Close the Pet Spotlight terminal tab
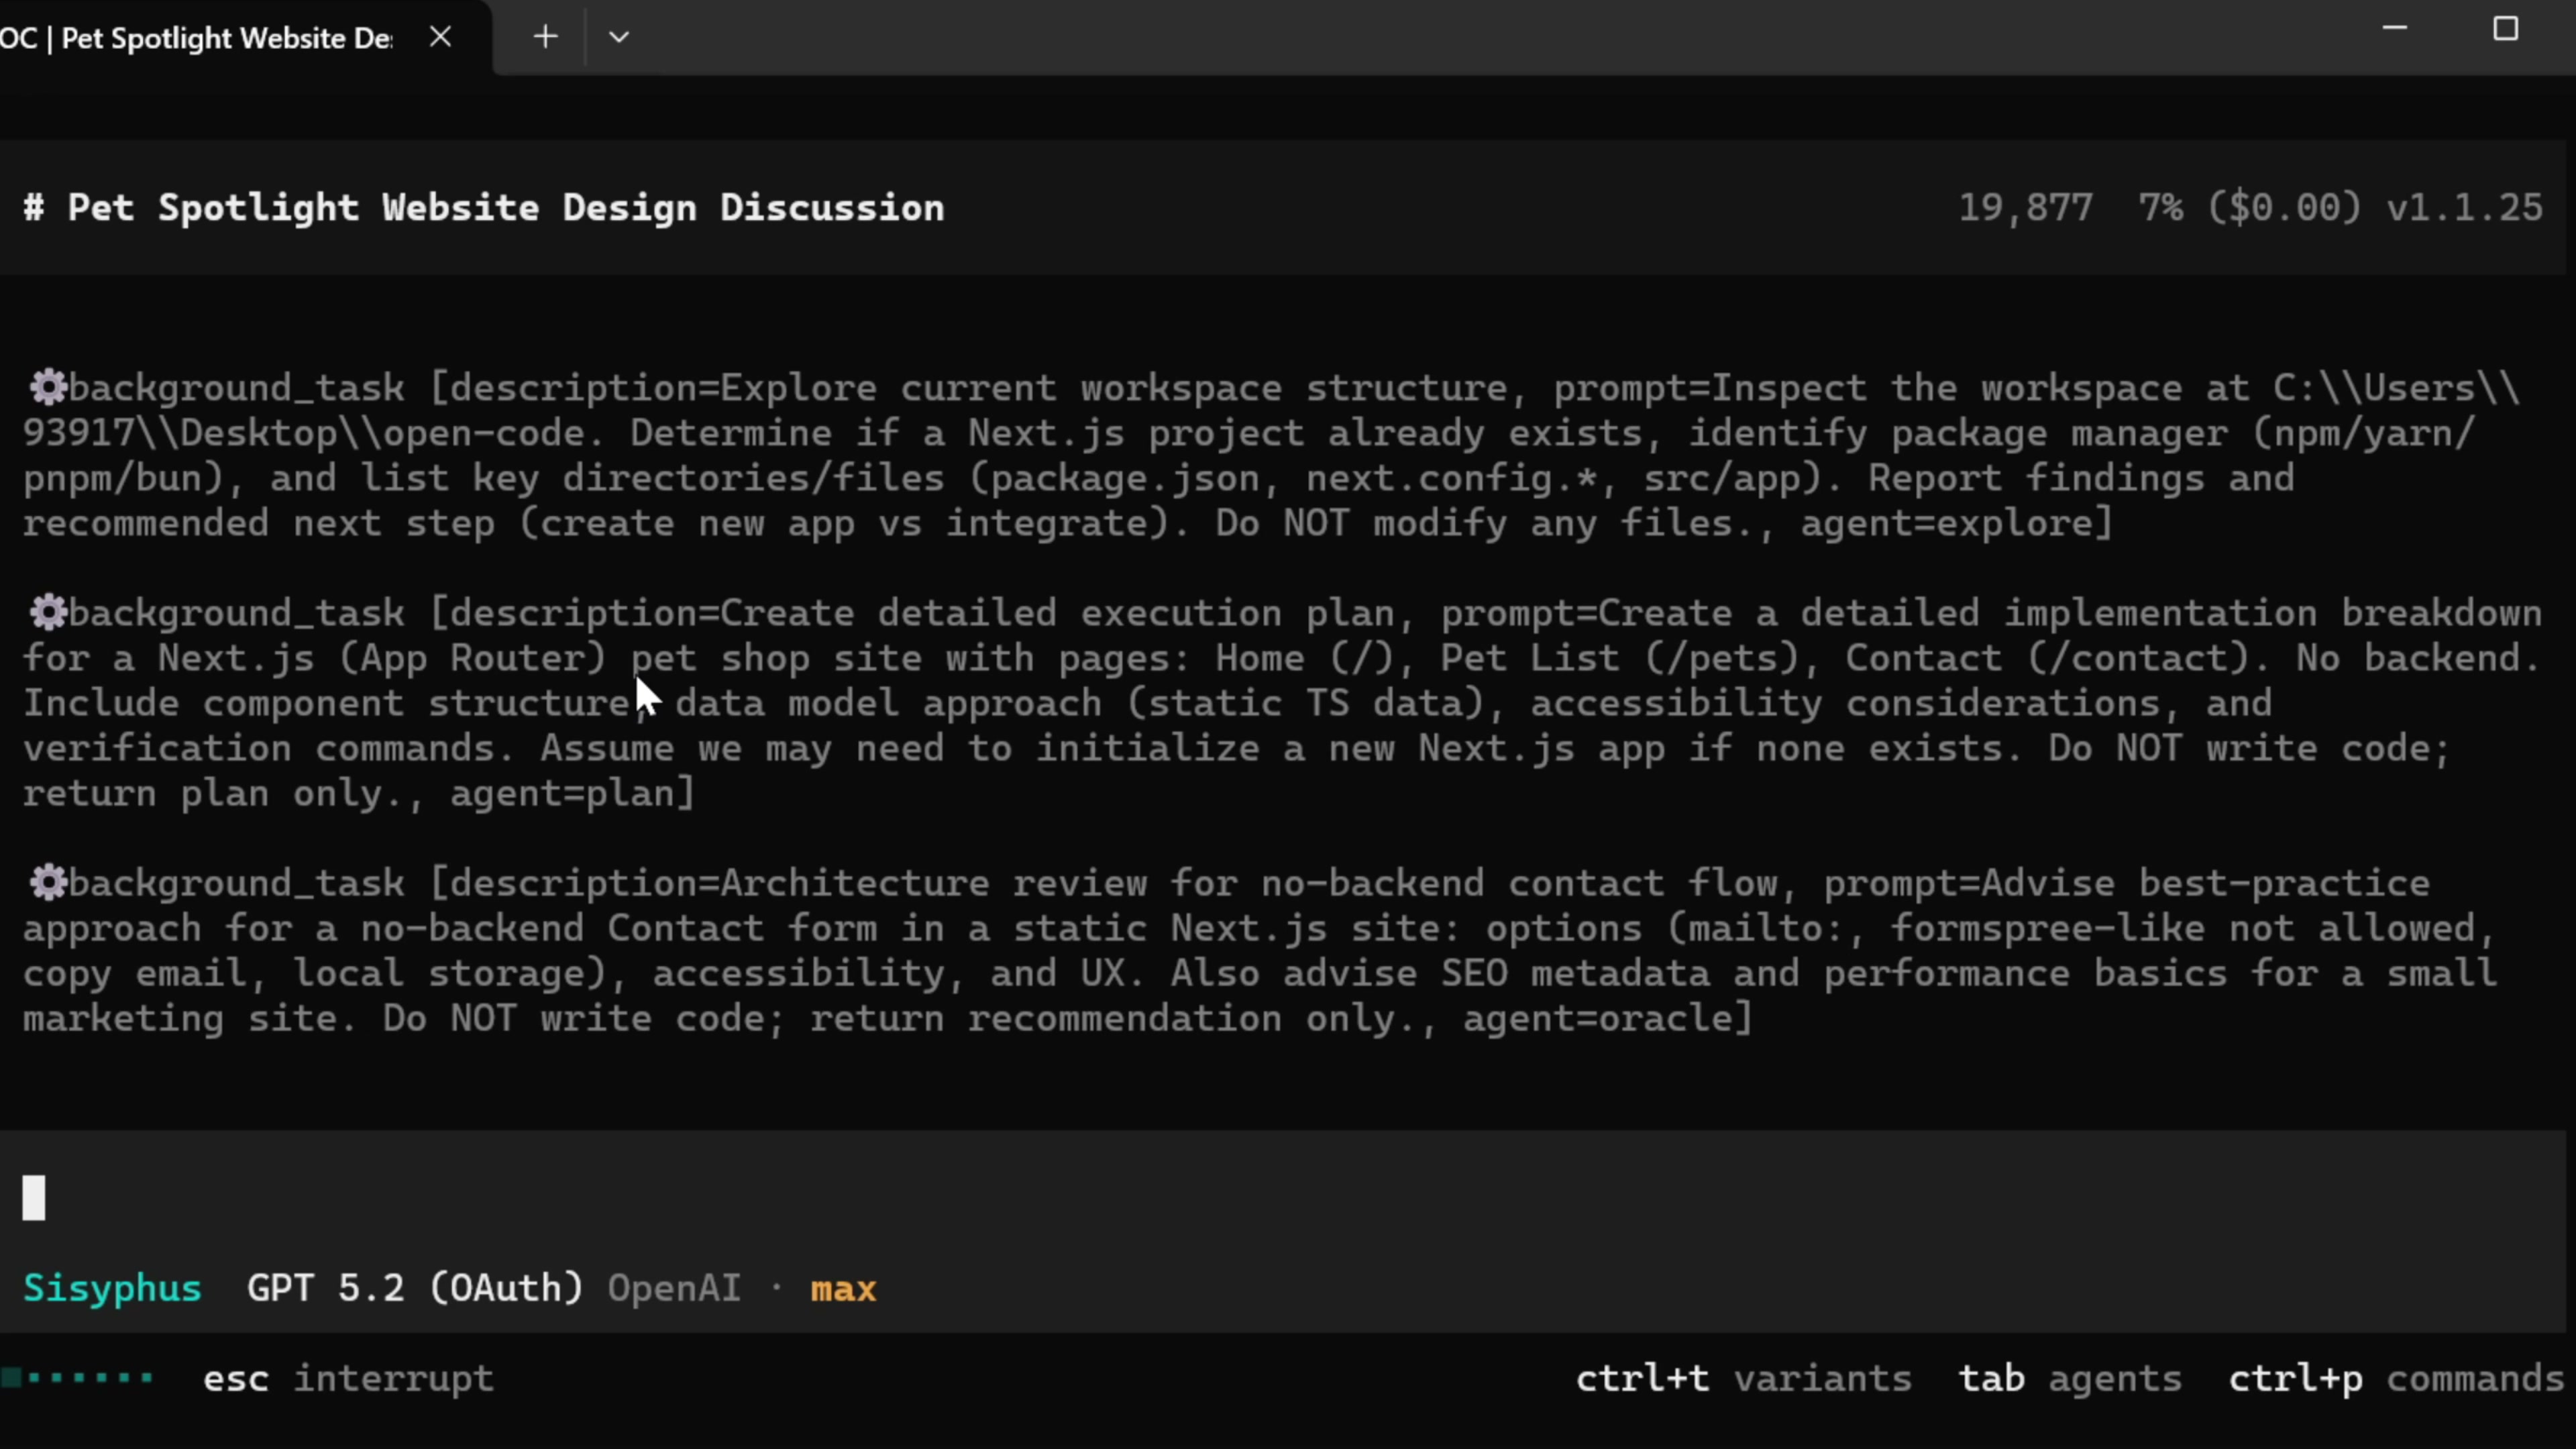 click(x=440, y=37)
